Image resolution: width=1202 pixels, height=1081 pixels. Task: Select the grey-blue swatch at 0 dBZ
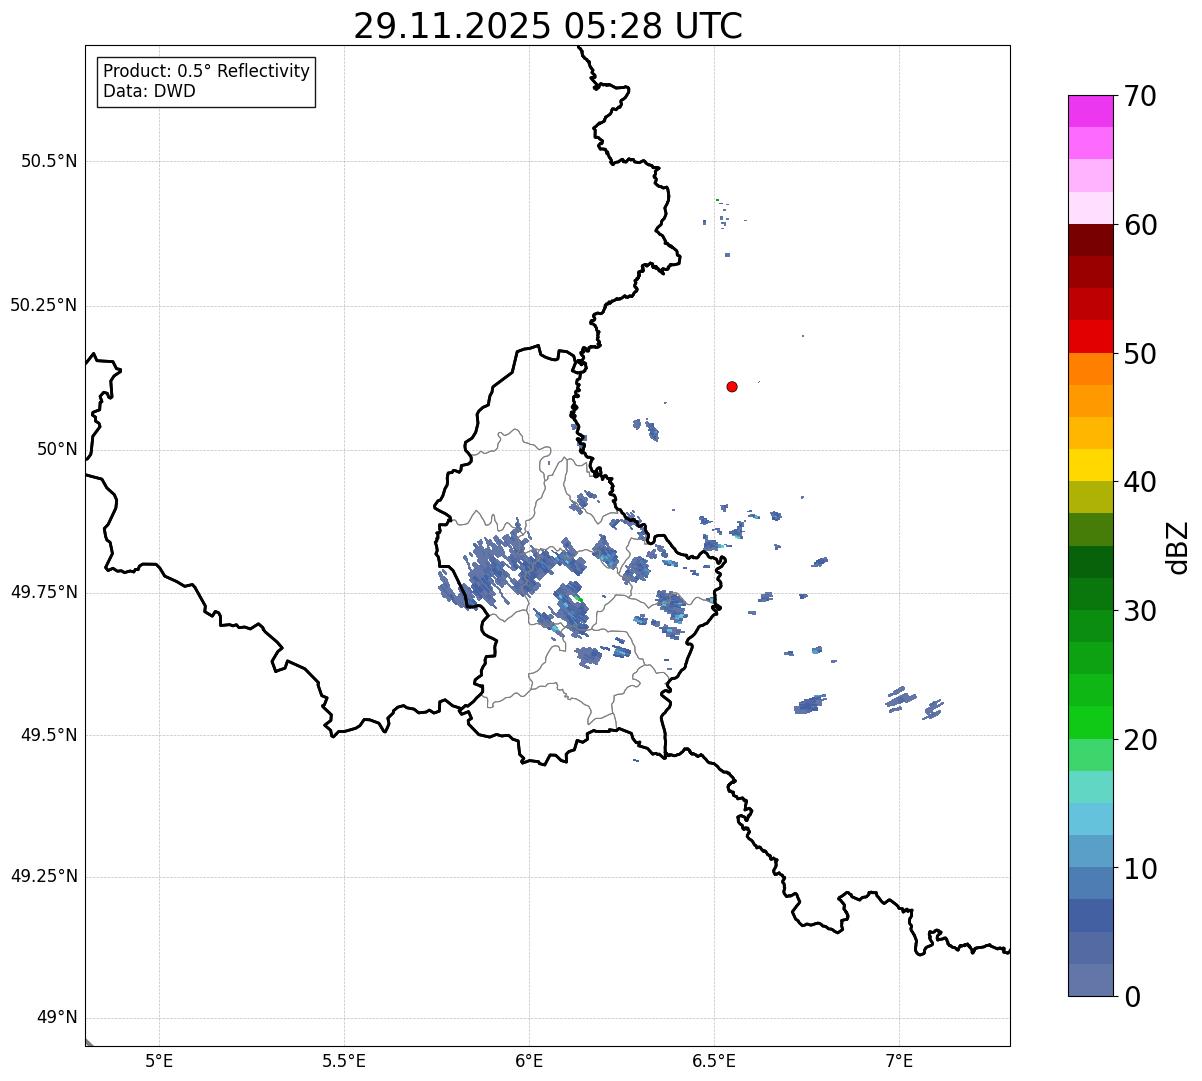1090,980
